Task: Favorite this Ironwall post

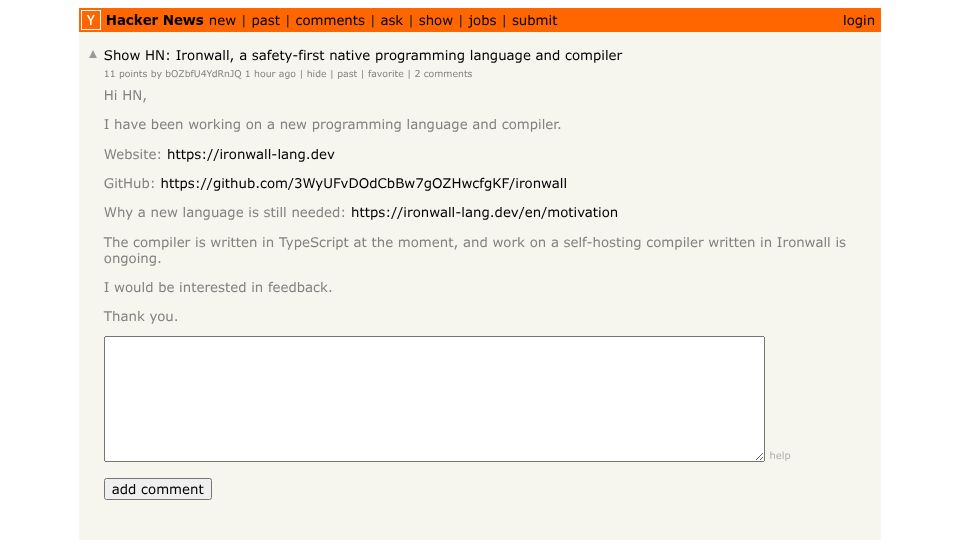Action: pyautogui.click(x=386, y=74)
